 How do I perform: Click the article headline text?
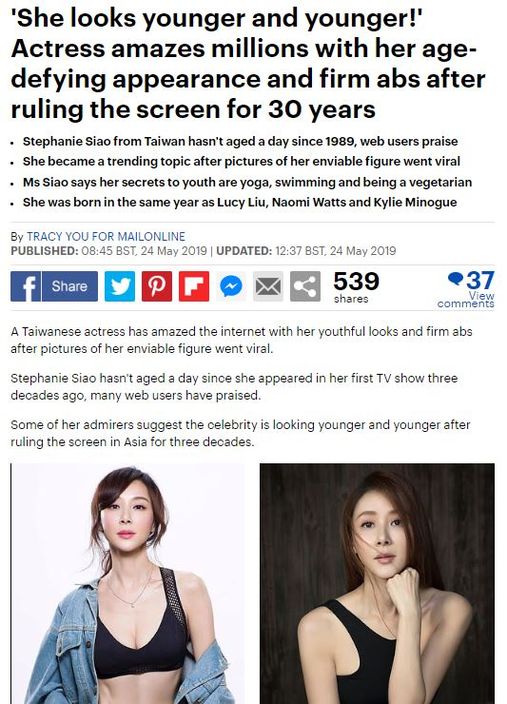(248, 63)
